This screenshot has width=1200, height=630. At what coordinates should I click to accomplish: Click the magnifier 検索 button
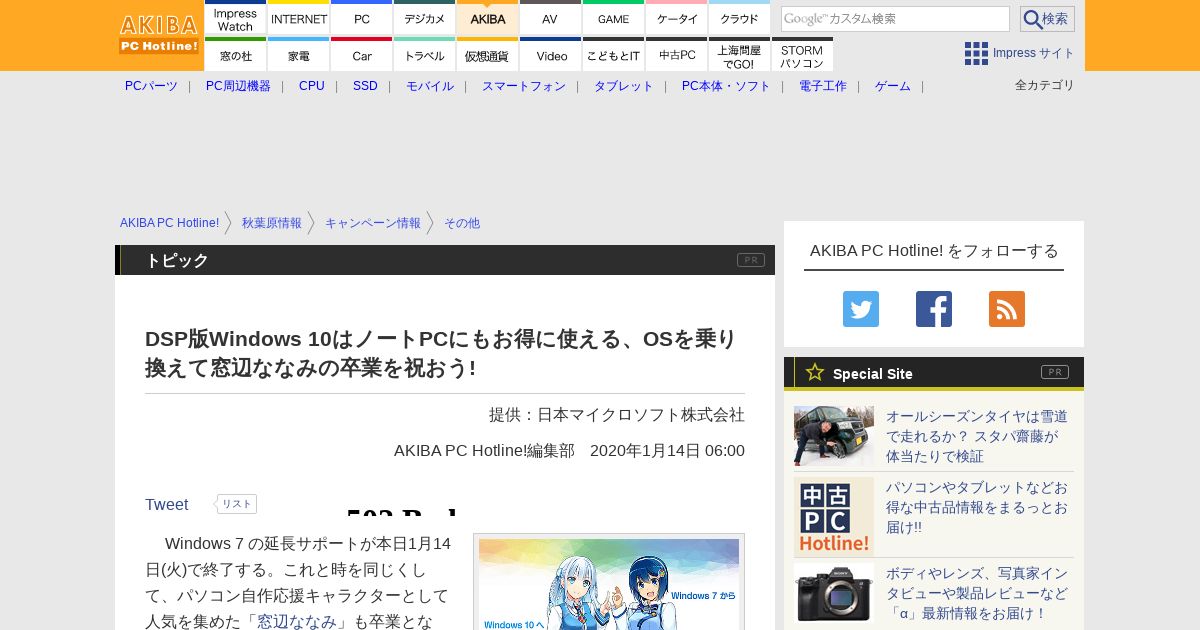(x=1047, y=19)
